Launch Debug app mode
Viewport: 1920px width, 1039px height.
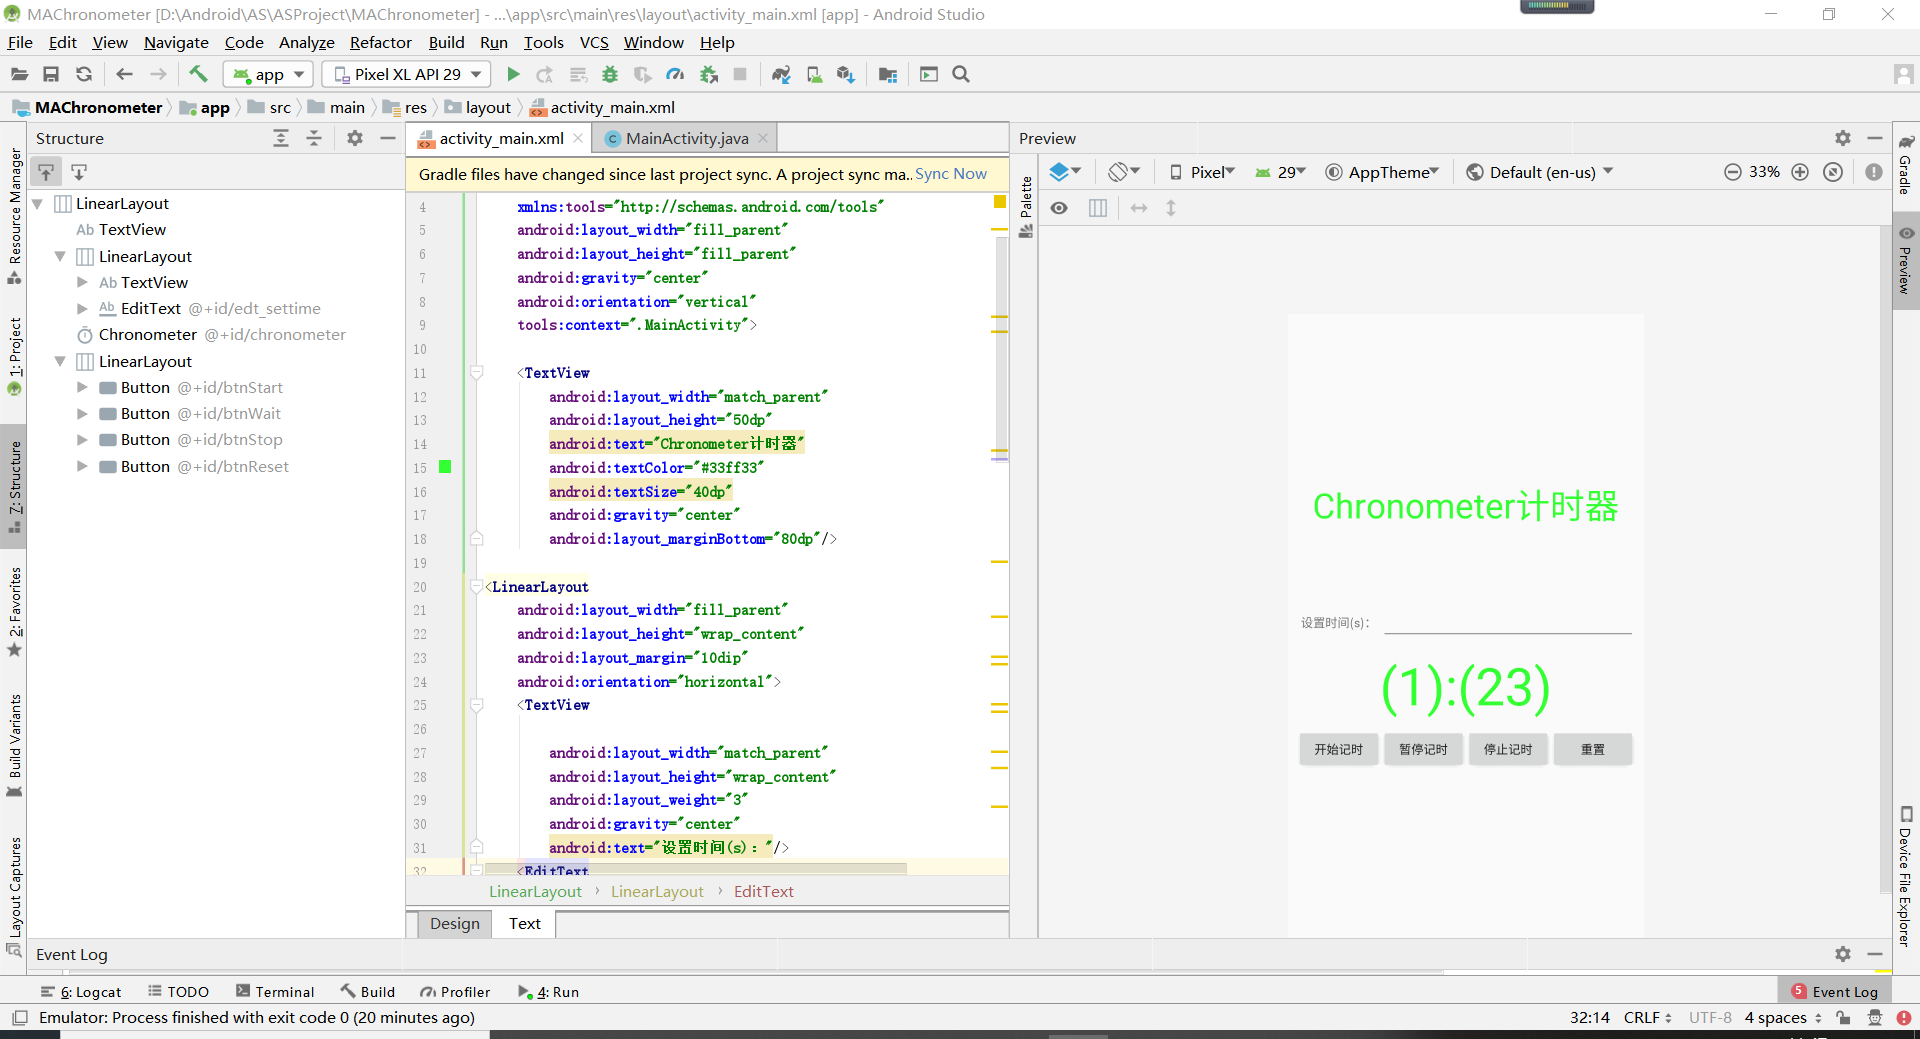(610, 74)
